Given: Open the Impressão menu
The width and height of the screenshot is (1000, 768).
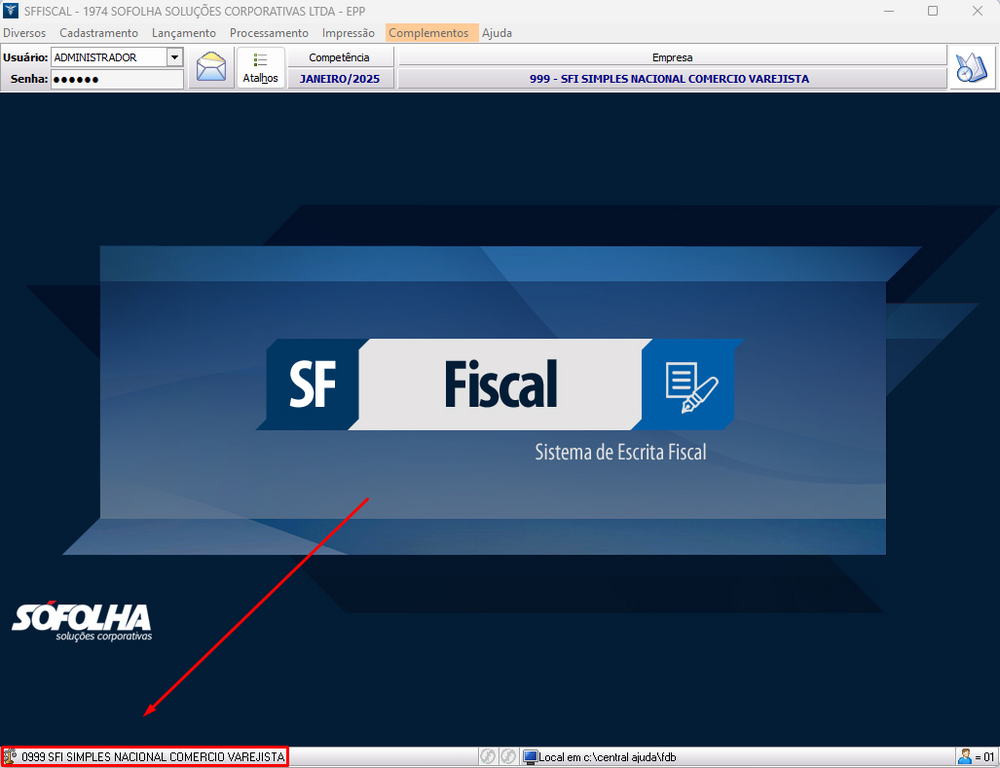Looking at the screenshot, I should coord(348,33).
